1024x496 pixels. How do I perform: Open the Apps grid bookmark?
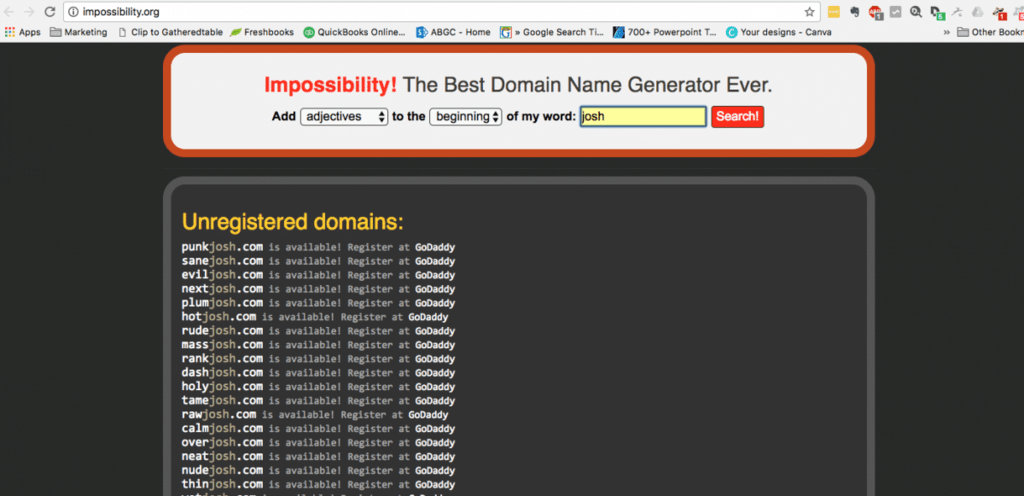point(23,32)
